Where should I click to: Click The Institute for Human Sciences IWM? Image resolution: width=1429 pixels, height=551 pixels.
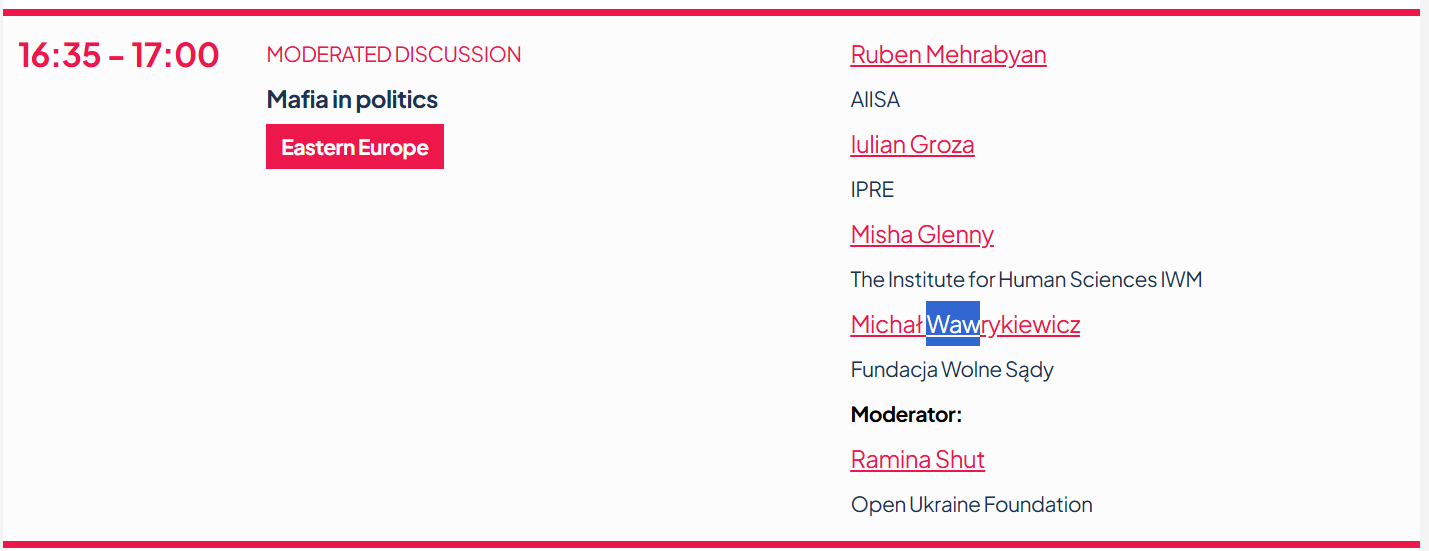(x=1026, y=280)
